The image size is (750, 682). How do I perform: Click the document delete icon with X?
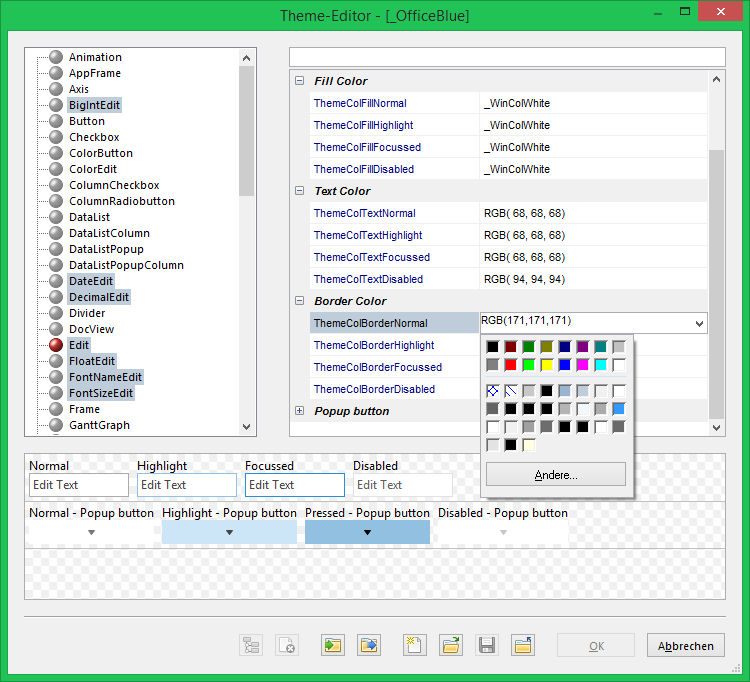(286, 645)
